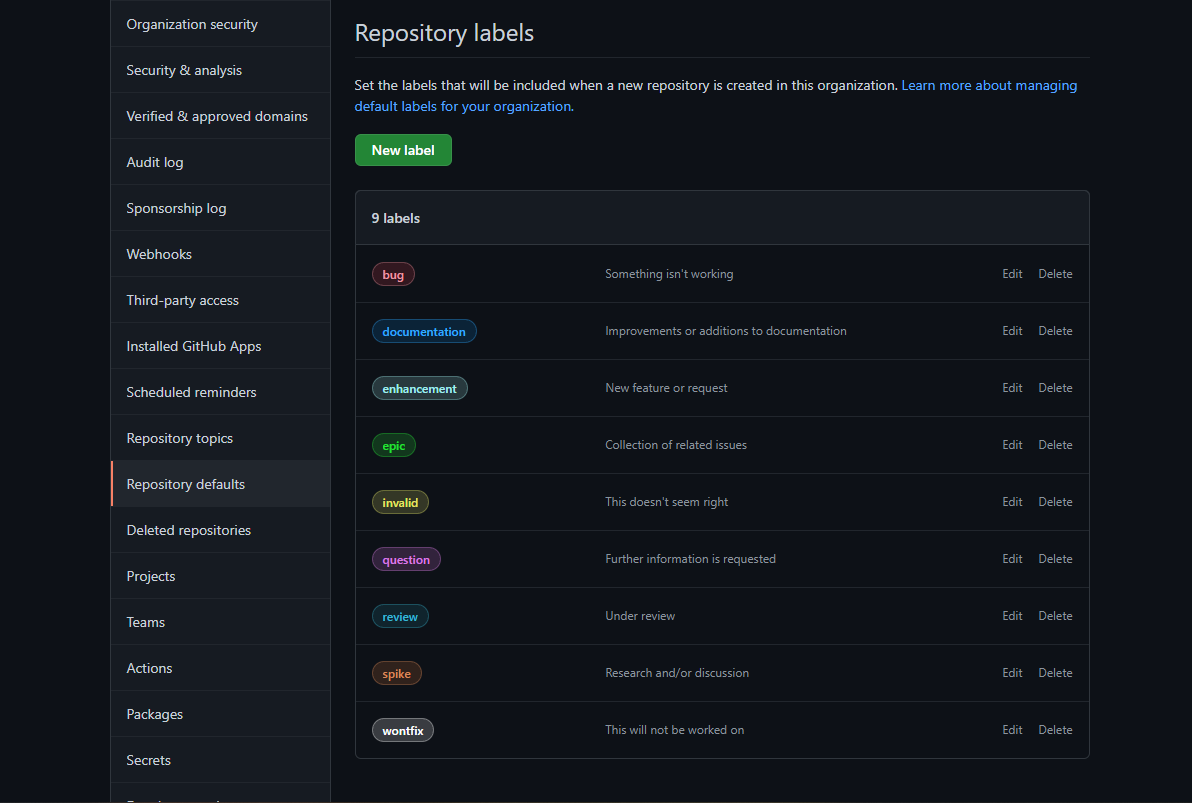Viewport: 1192px width, 803px height.
Task: Click the green epic label tag
Action: [394, 446]
